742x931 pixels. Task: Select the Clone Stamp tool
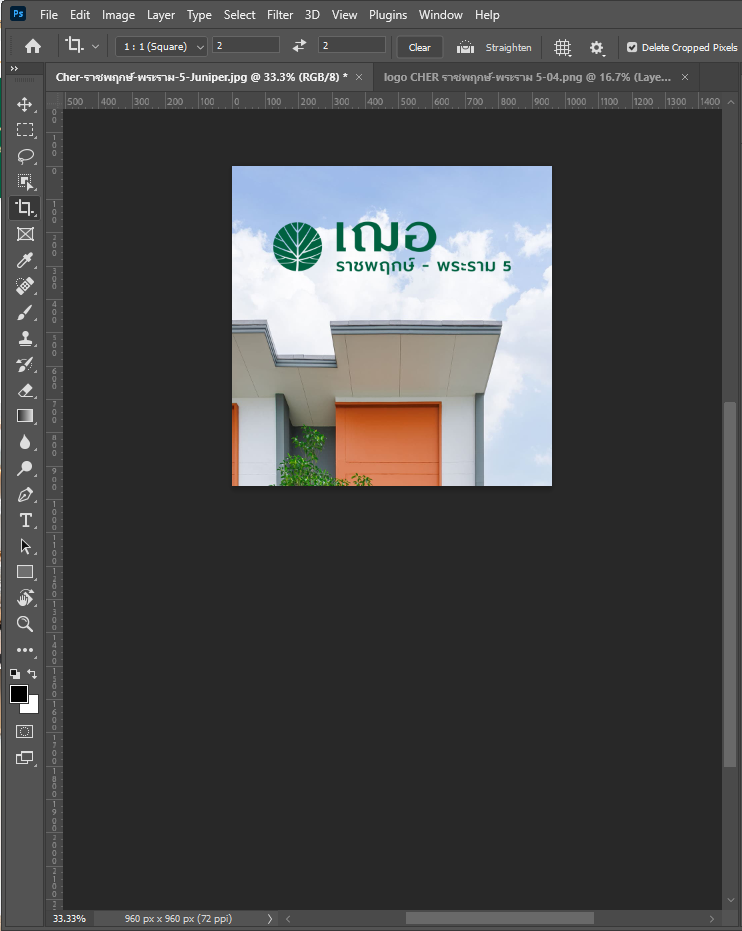pos(24,338)
